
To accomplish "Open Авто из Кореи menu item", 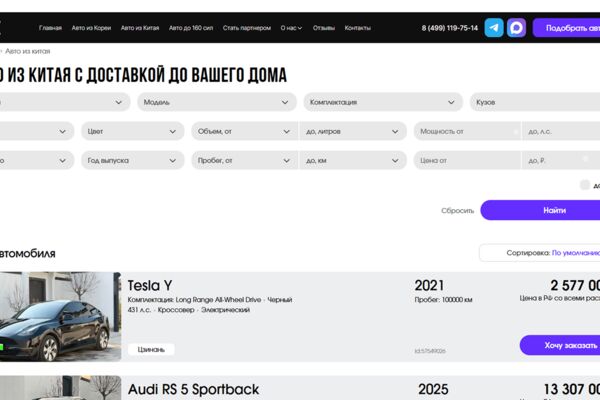I will [91, 28].
